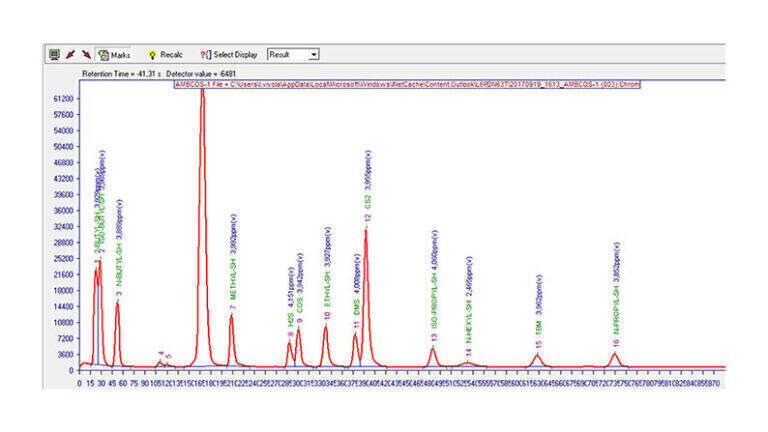The width and height of the screenshot is (768, 432).
Task: Click peak number 5 marker
Action: 168,357
